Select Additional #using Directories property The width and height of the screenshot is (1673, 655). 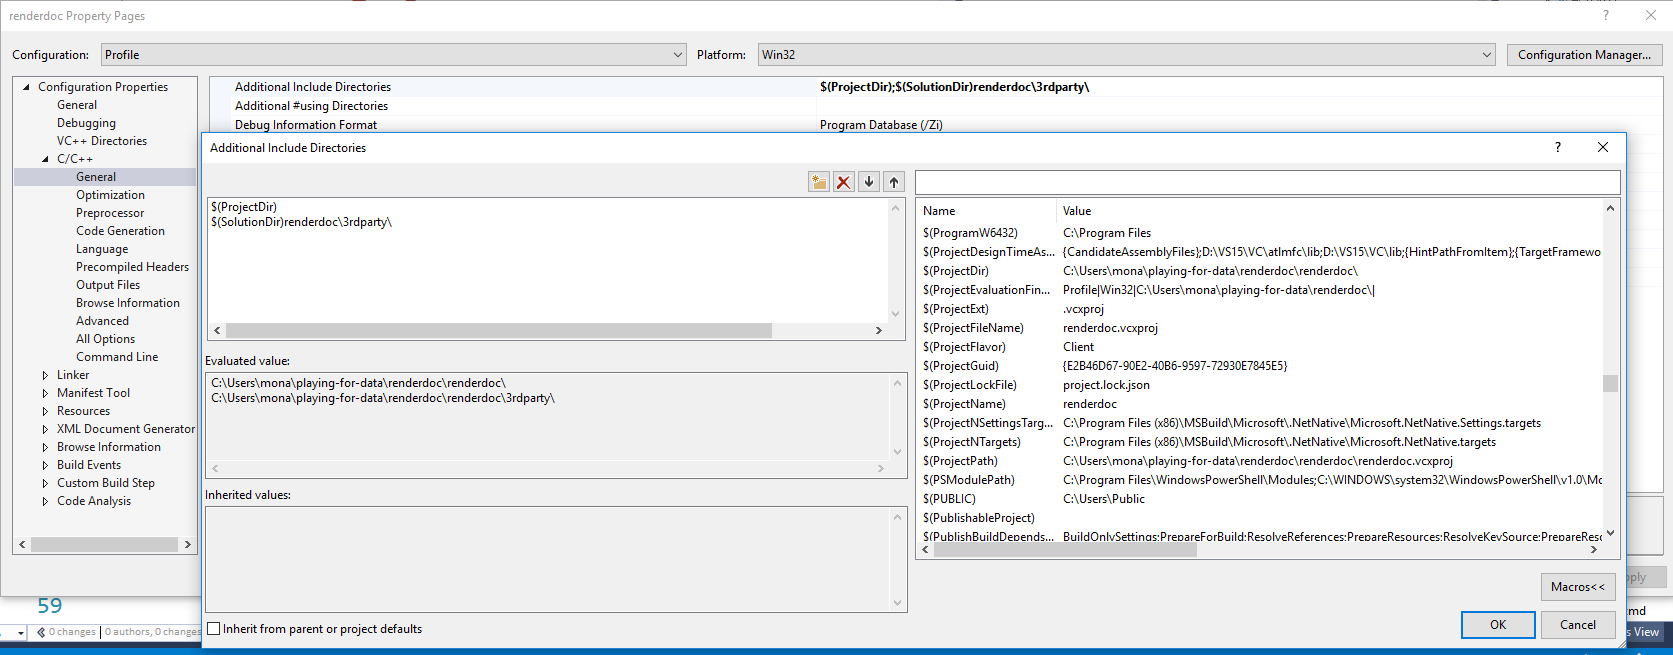(x=311, y=106)
